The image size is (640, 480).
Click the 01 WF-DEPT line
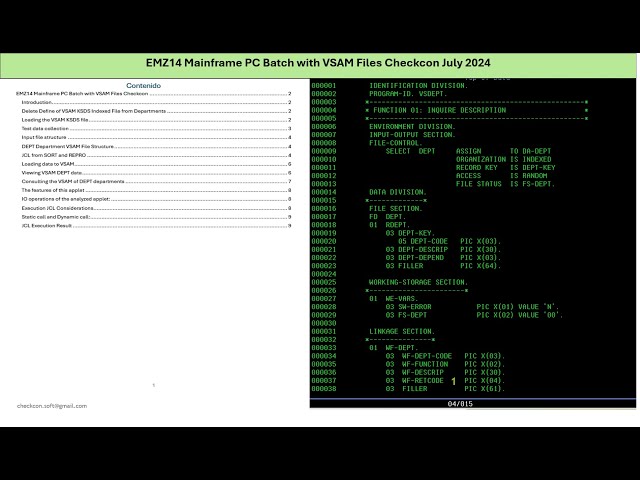click(394, 348)
